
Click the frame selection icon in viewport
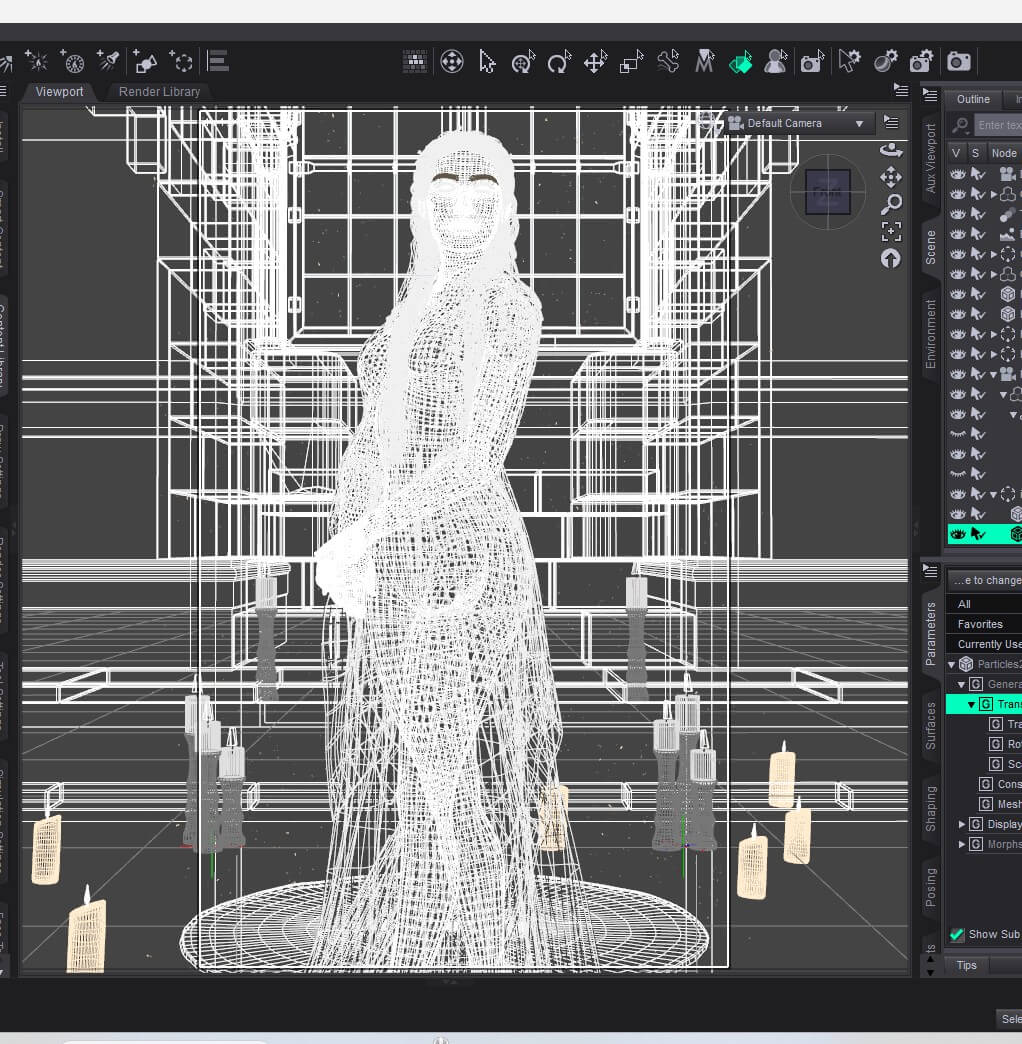[x=891, y=231]
